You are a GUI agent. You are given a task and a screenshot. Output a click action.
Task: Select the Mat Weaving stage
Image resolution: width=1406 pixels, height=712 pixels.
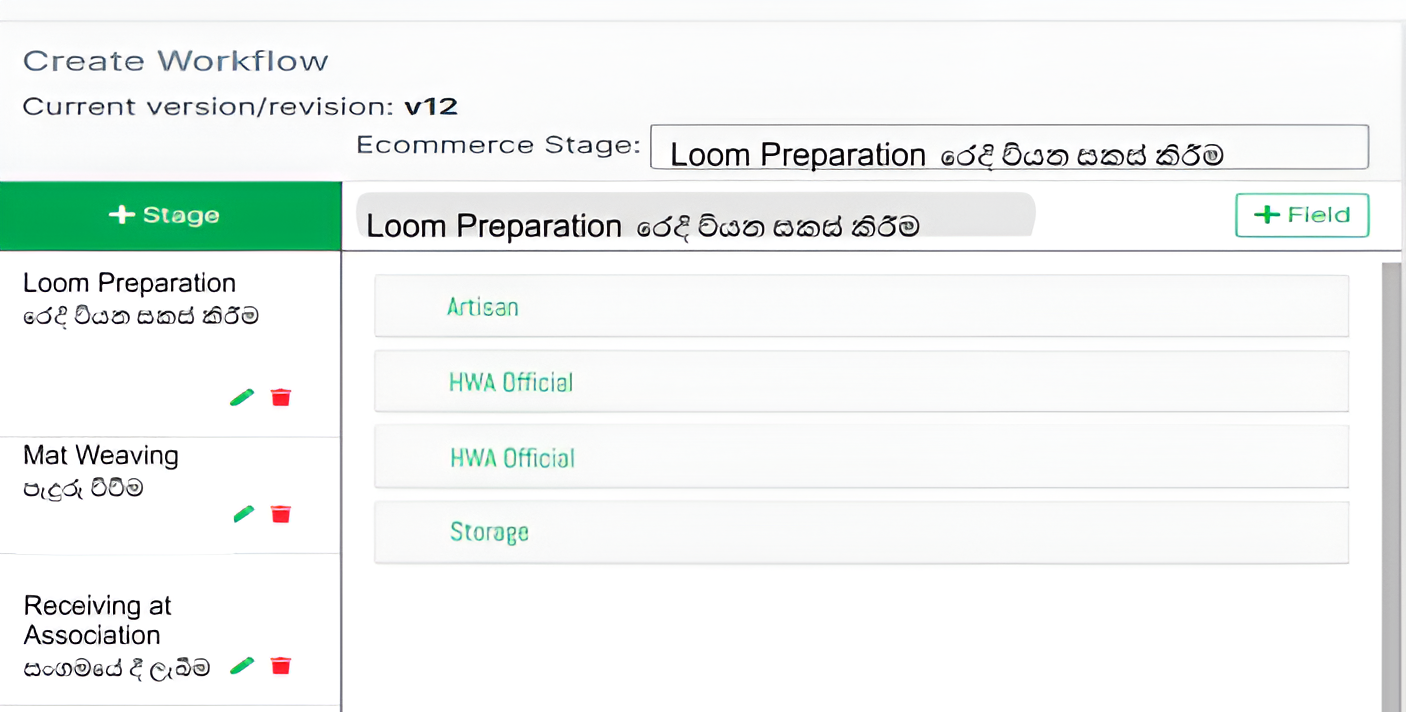pos(101,470)
